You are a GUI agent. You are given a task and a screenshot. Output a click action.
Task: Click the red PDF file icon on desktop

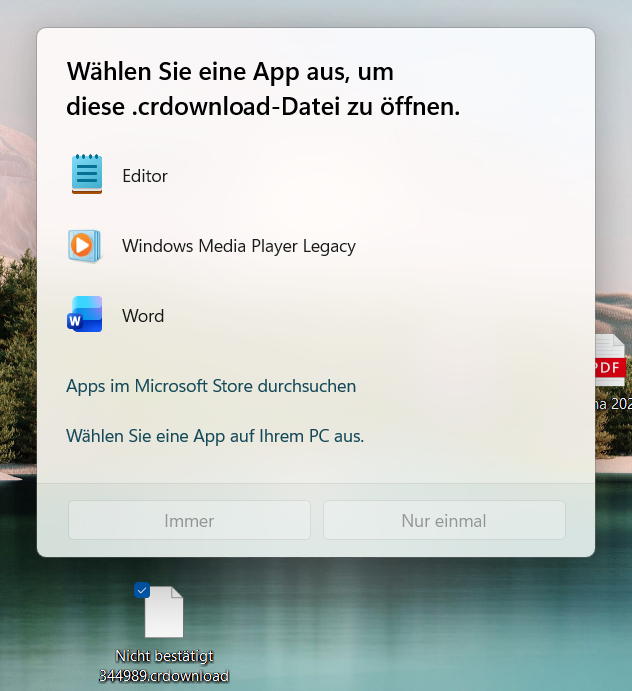click(610, 361)
